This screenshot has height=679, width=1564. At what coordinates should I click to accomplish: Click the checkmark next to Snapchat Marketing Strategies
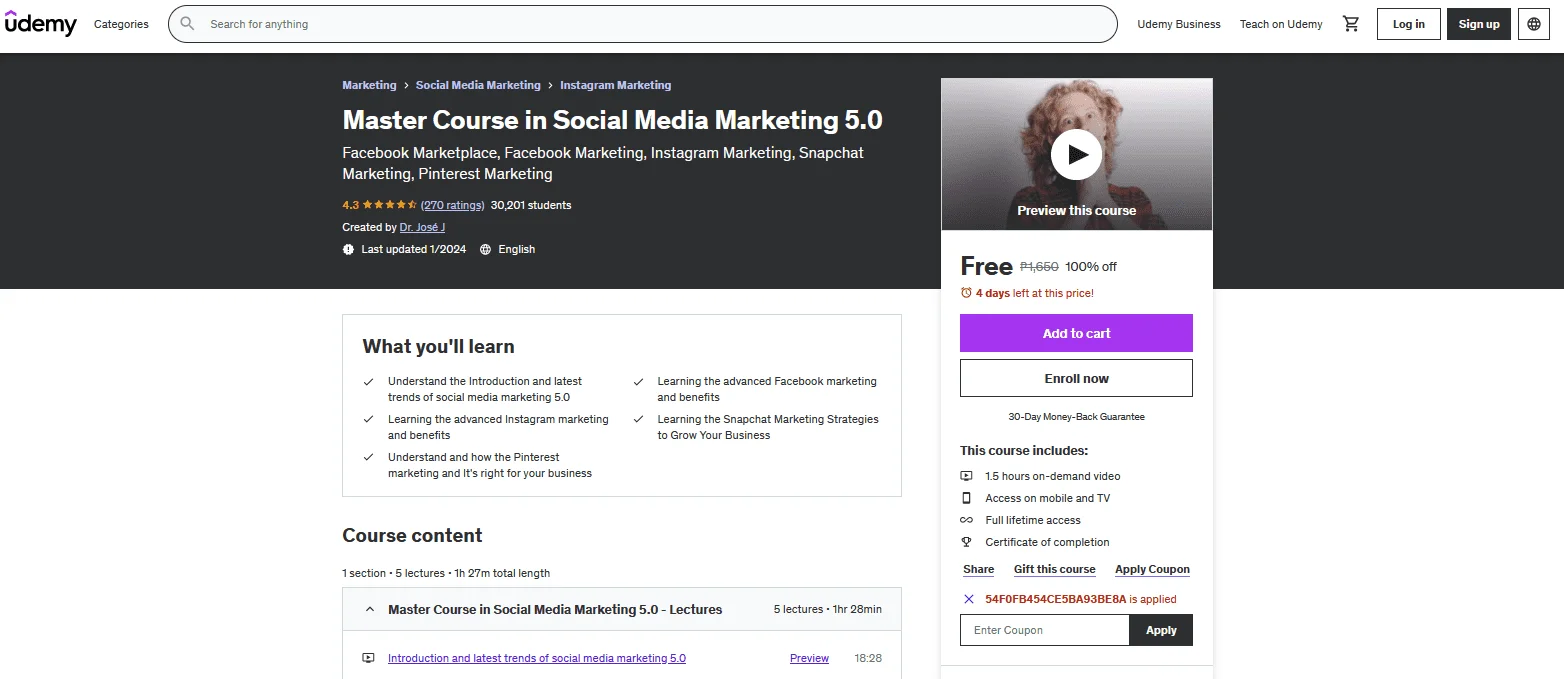638,419
